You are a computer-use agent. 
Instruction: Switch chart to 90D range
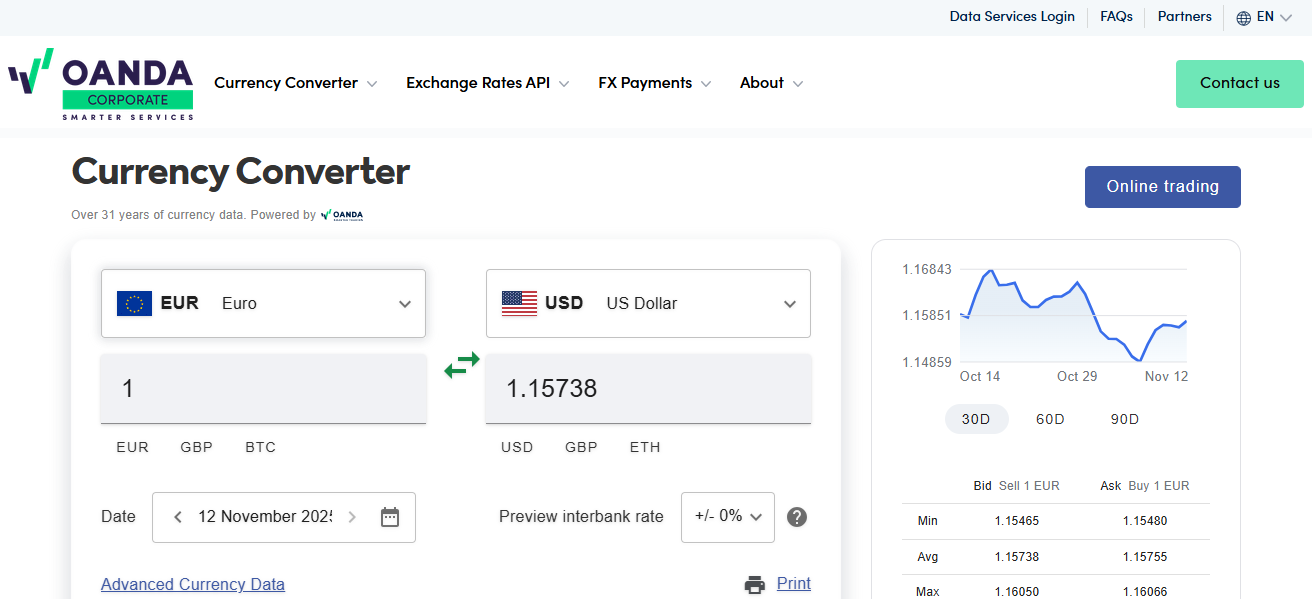point(1125,419)
